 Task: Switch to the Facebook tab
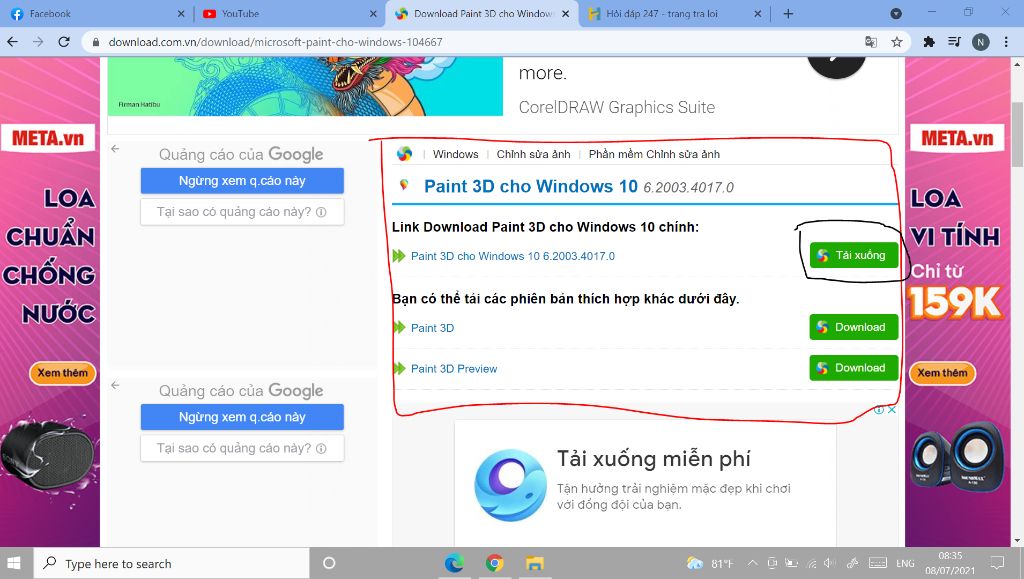tap(95, 14)
